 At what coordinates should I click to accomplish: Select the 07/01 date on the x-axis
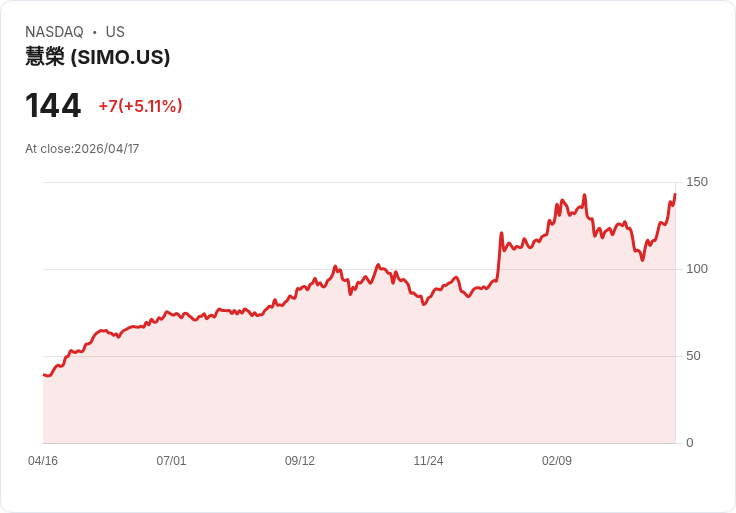pos(171,461)
